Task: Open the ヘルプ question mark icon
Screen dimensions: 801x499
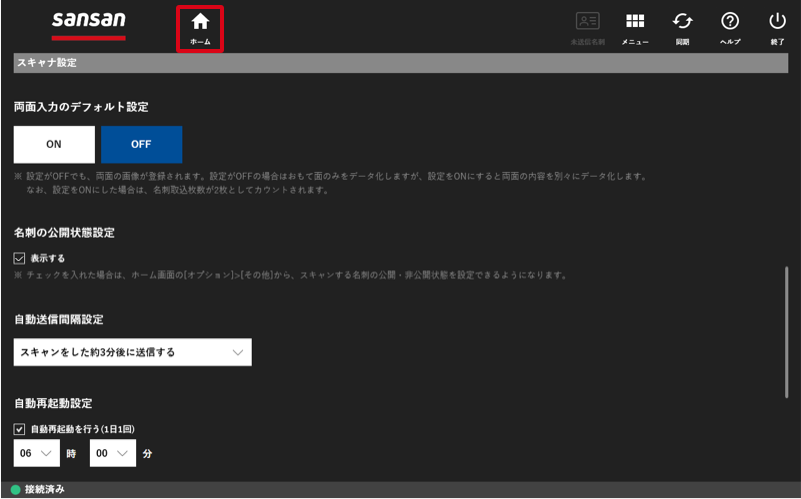Action: (730, 21)
